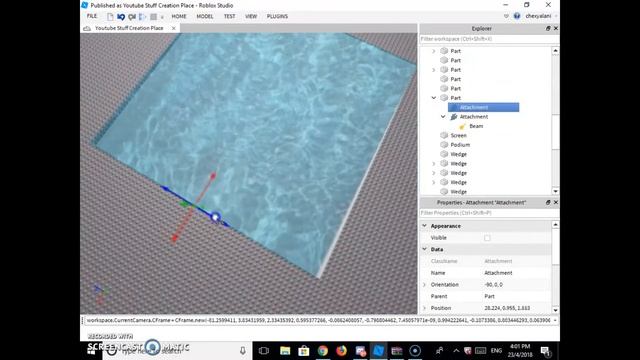Screen dimensions: 640x360
Task: Select the Screen part in Explorer
Action: [x=458, y=136]
